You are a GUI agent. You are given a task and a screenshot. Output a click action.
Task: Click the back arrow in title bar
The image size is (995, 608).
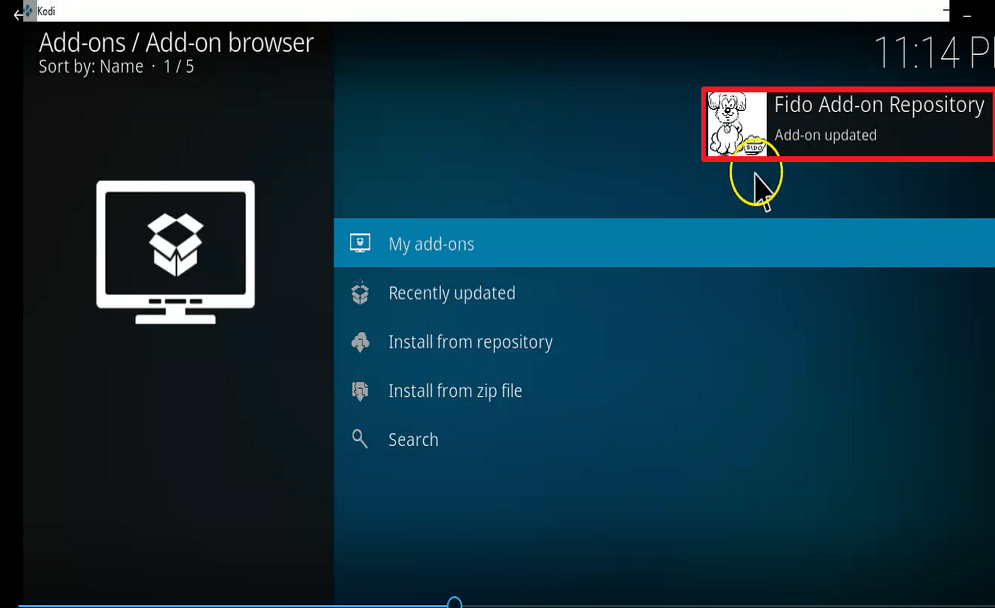pyautogui.click(x=17, y=14)
